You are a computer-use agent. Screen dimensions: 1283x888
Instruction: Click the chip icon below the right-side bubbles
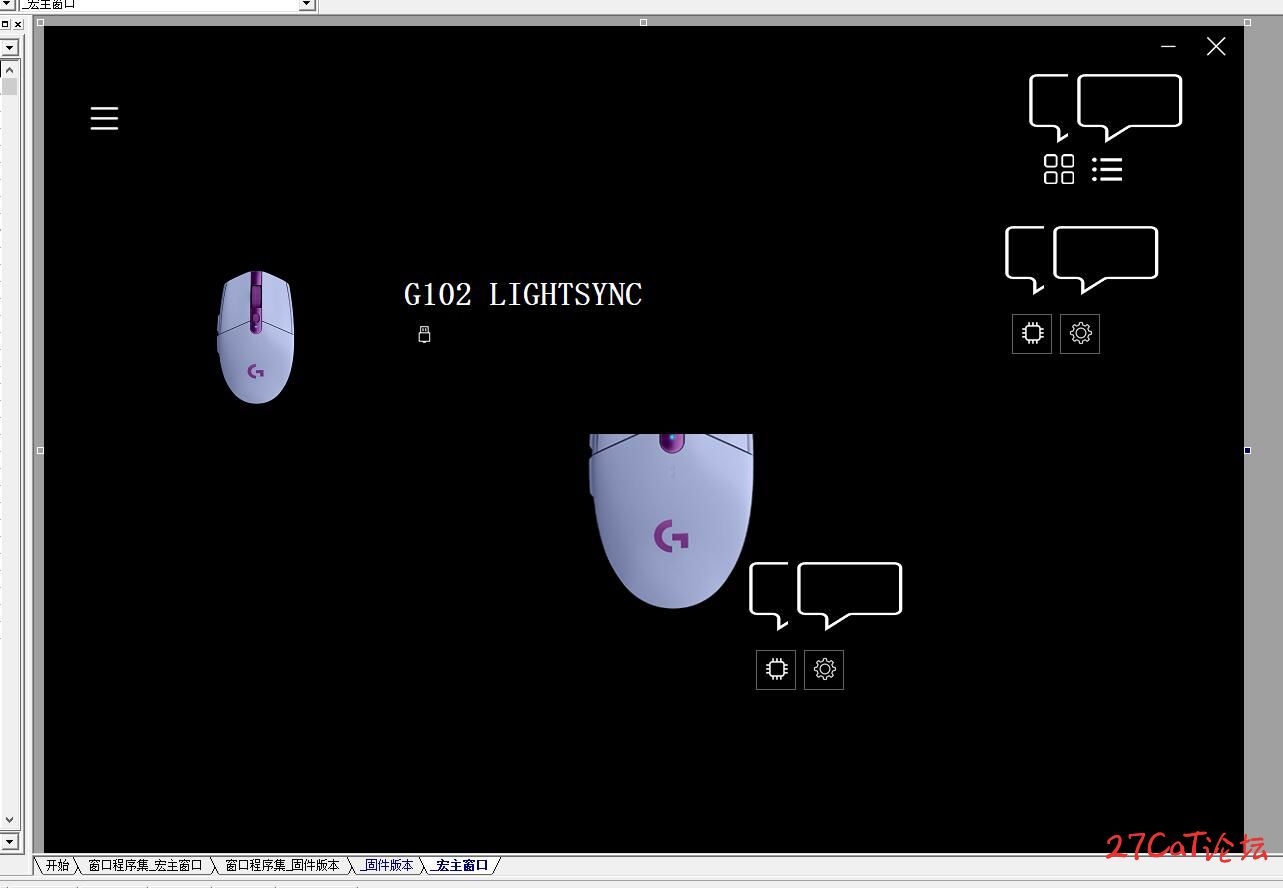point(1032,333)
